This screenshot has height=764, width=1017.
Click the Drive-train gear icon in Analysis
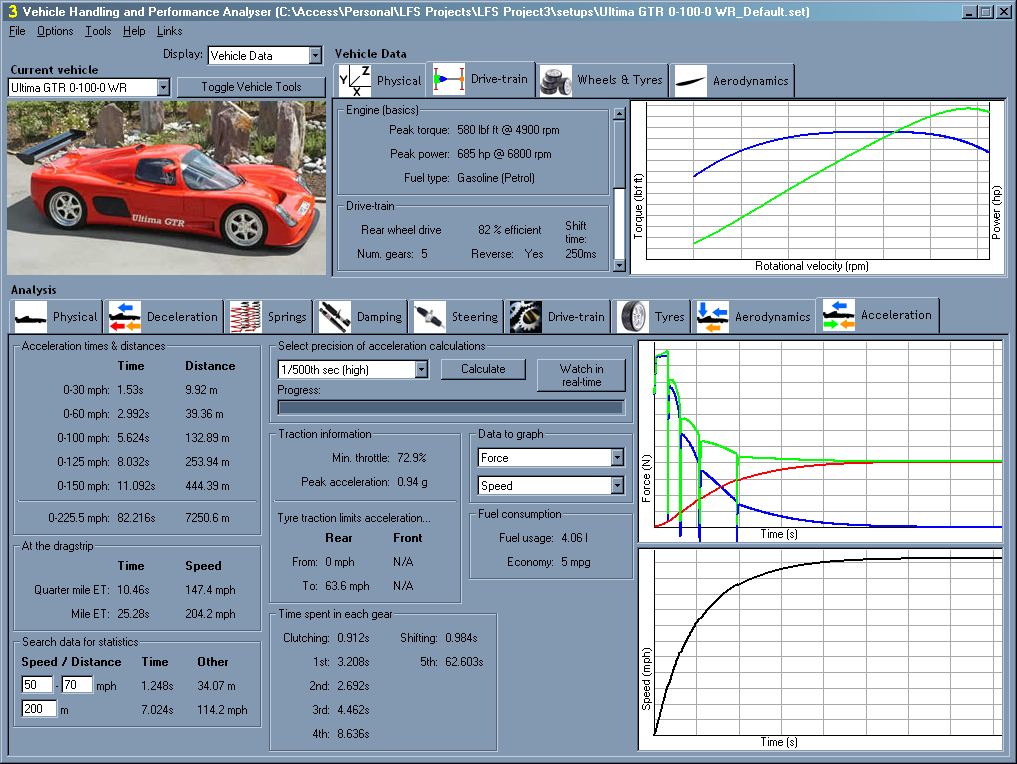[525, 317]
